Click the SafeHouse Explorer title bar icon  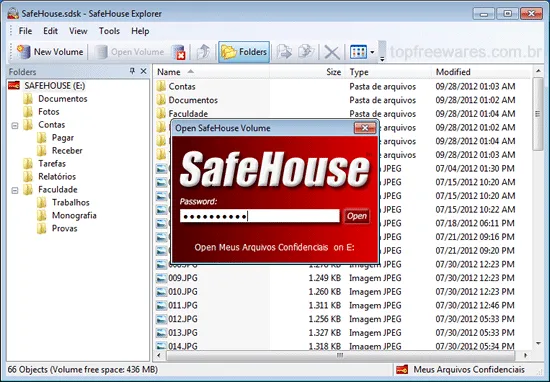[13, 13]
